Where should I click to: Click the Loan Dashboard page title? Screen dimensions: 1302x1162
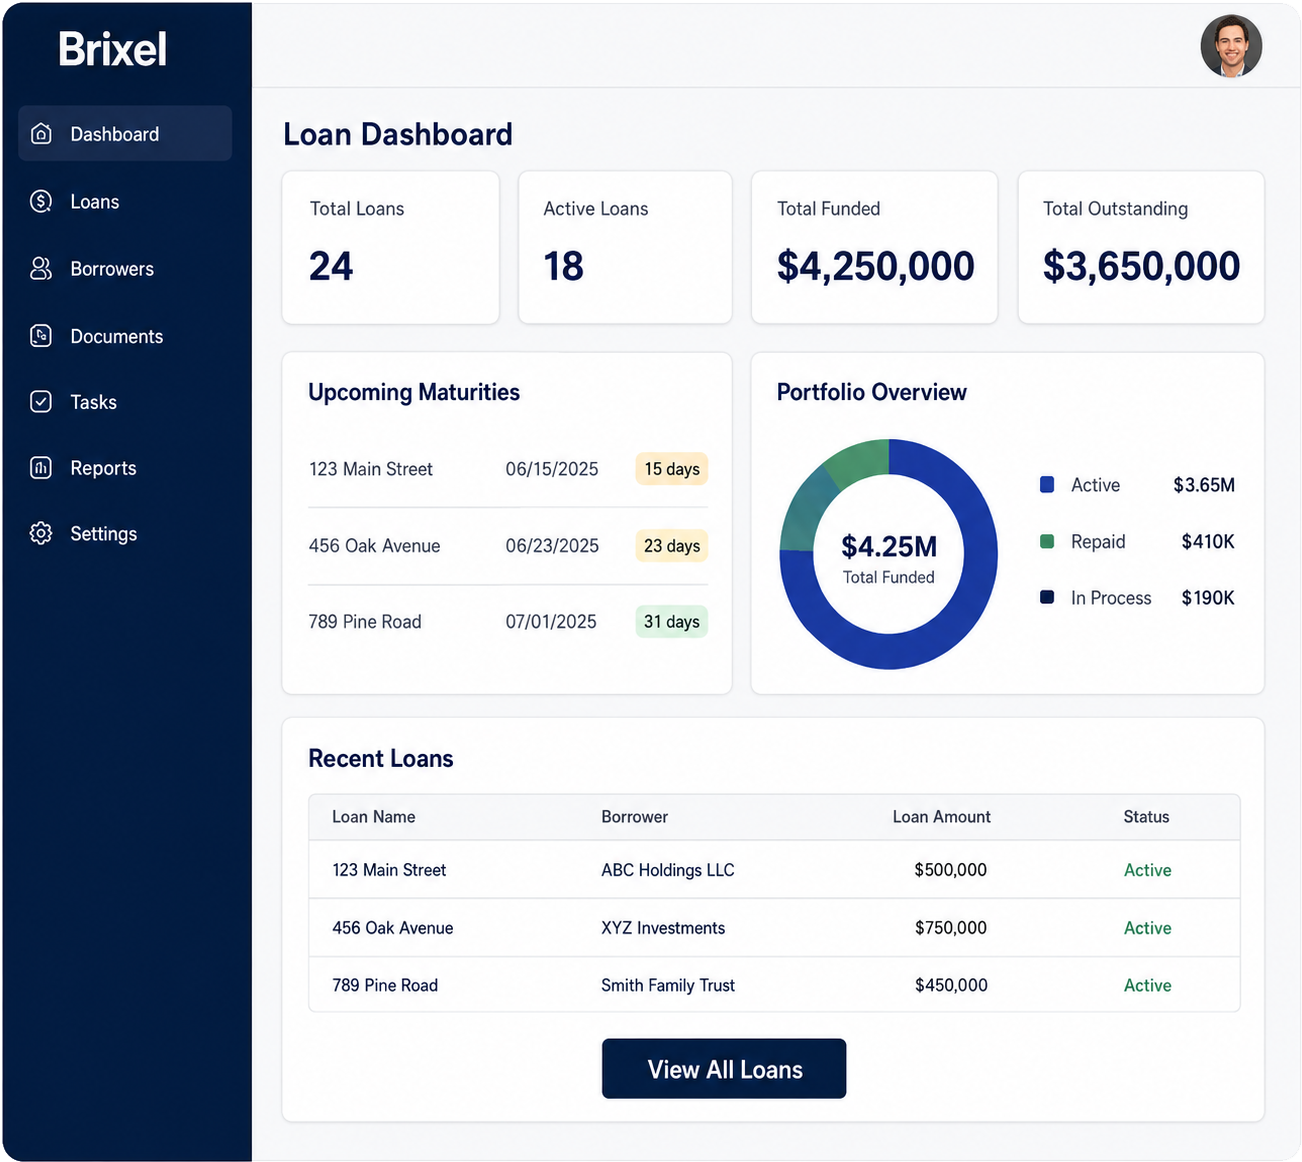(398, 134)
